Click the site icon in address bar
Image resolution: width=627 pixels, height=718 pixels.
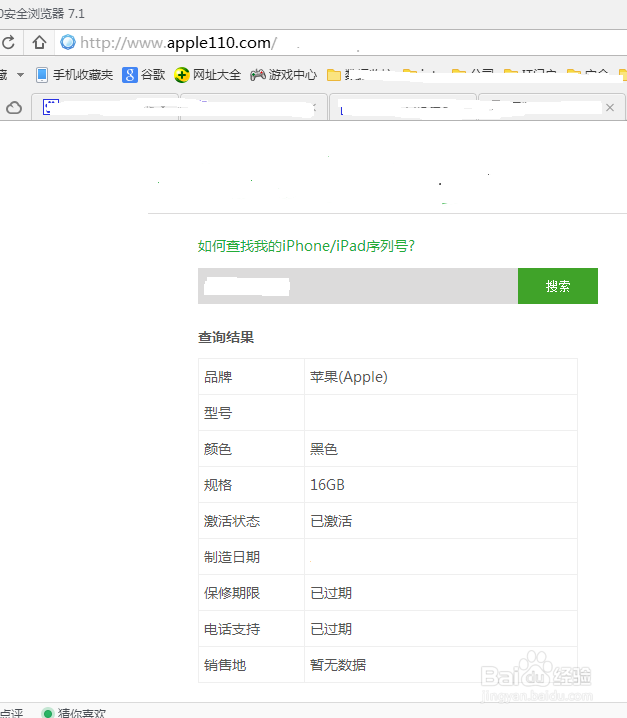(x=68, y=43)
